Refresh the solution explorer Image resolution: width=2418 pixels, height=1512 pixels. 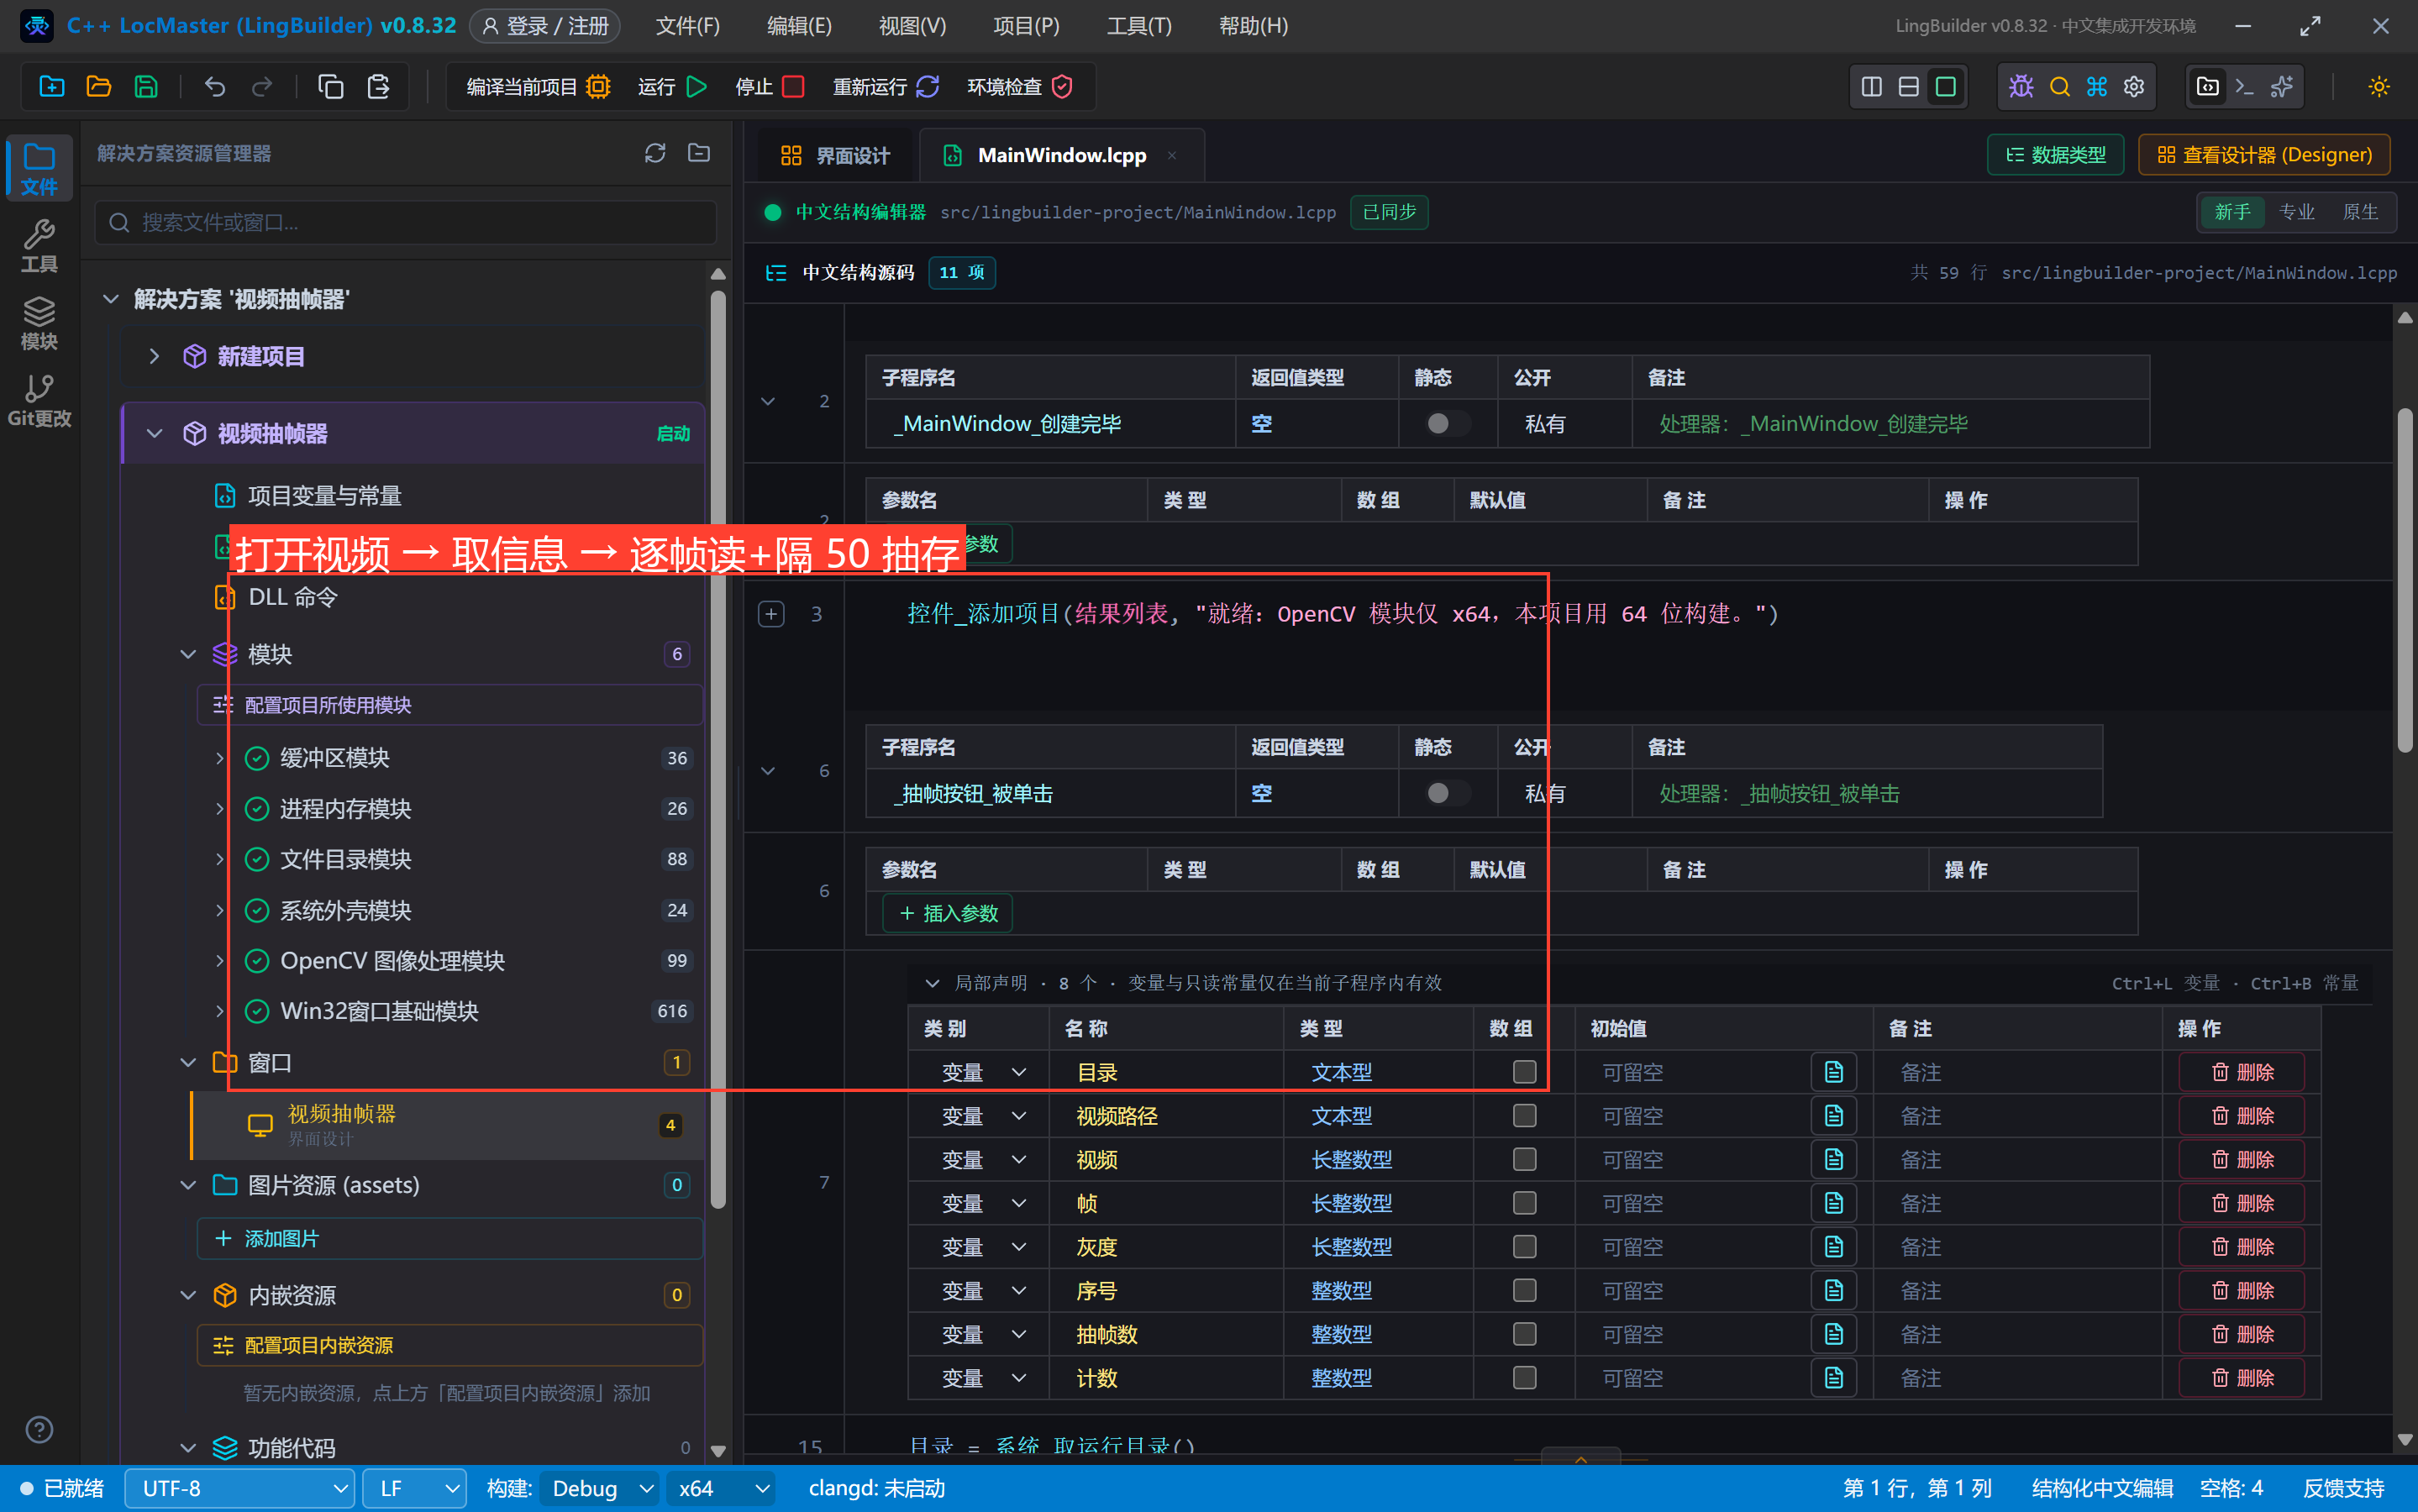click(655, 153)
